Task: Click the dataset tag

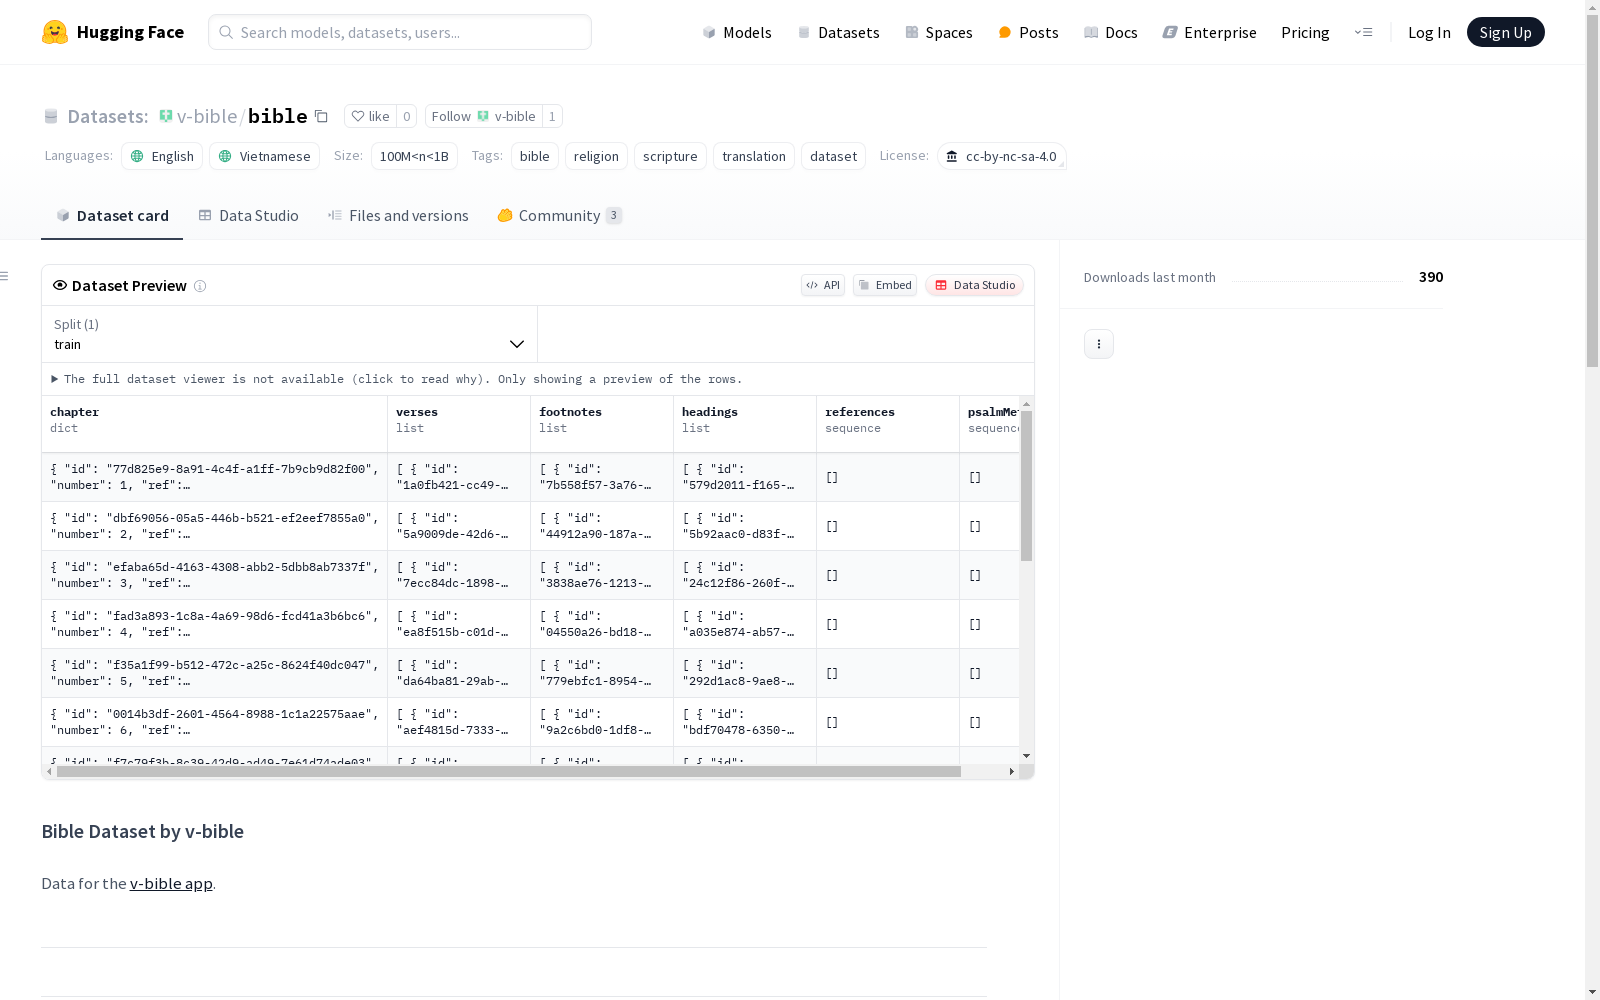Action: tap(833, 156)
